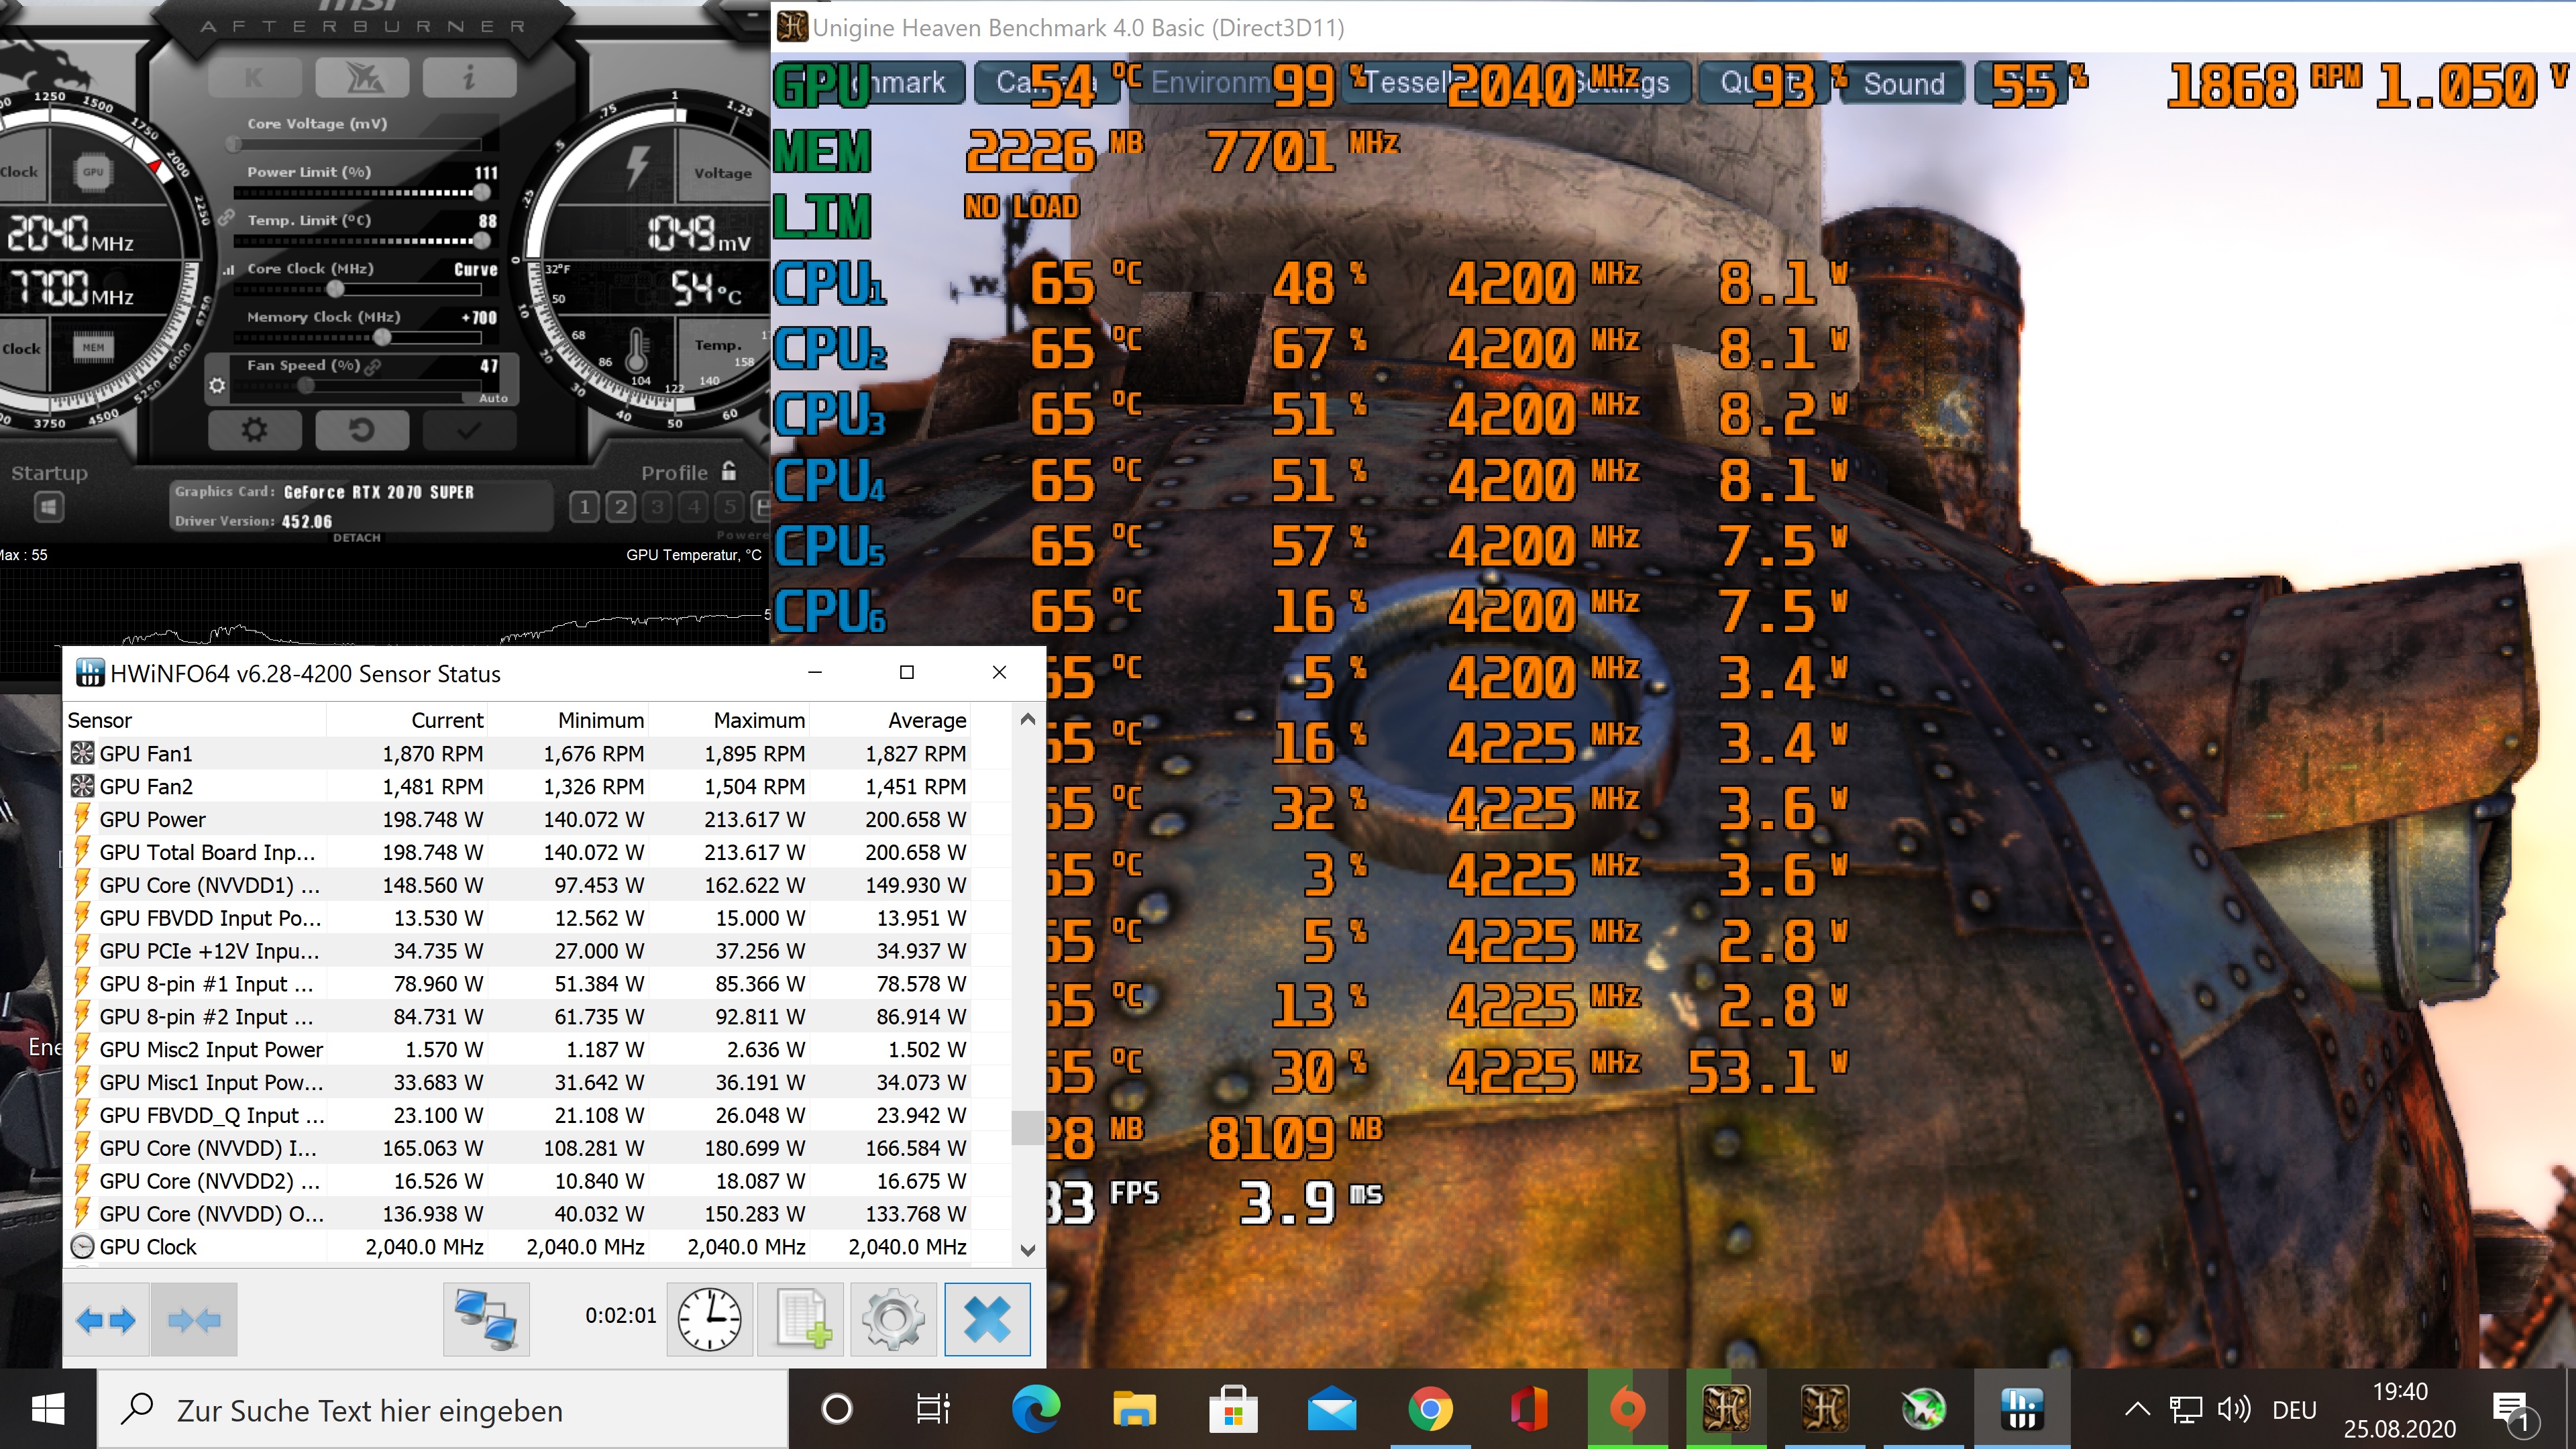2576x1449 pixels.
Task: Click HWiNFO reset clock icon
Action: tap(709, 1319)
